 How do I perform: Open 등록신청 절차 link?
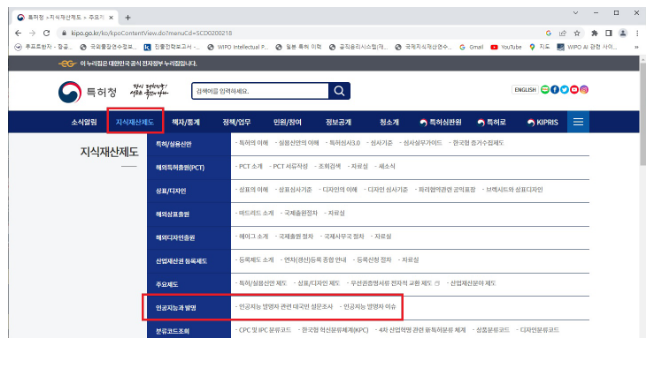(x=374, y=260)
